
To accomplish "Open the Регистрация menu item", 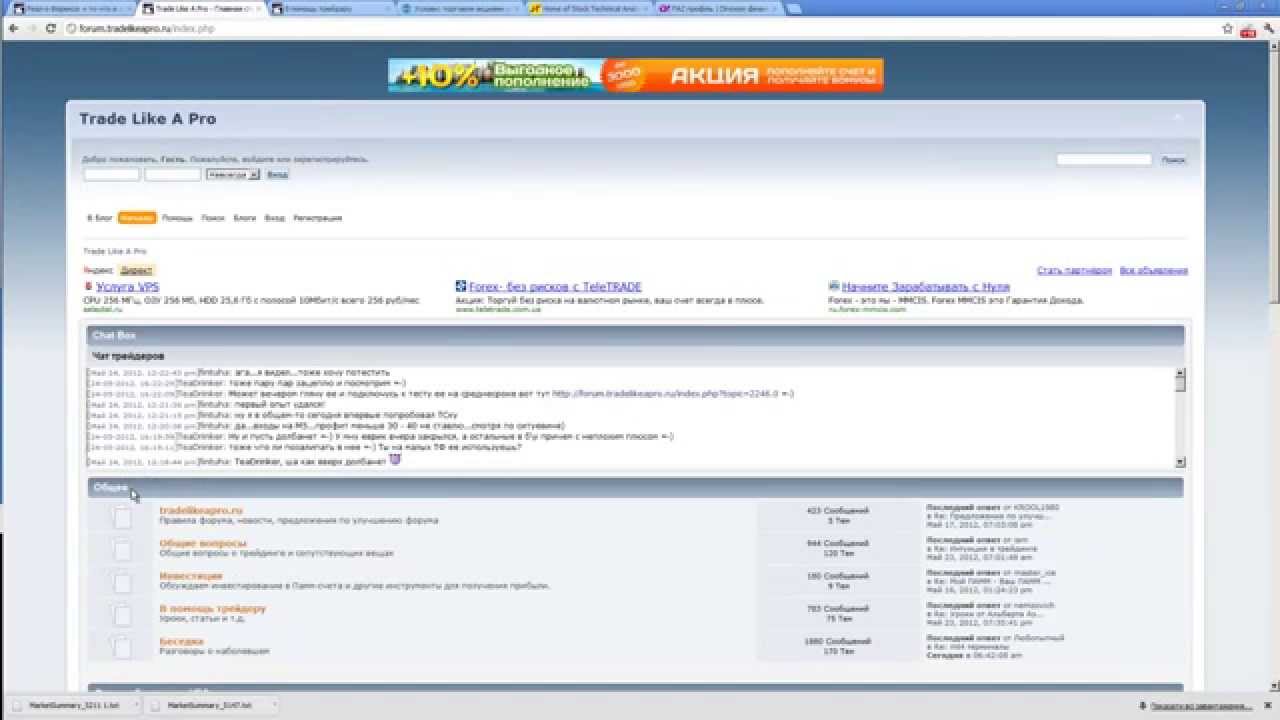I will (x=318, y=218).
